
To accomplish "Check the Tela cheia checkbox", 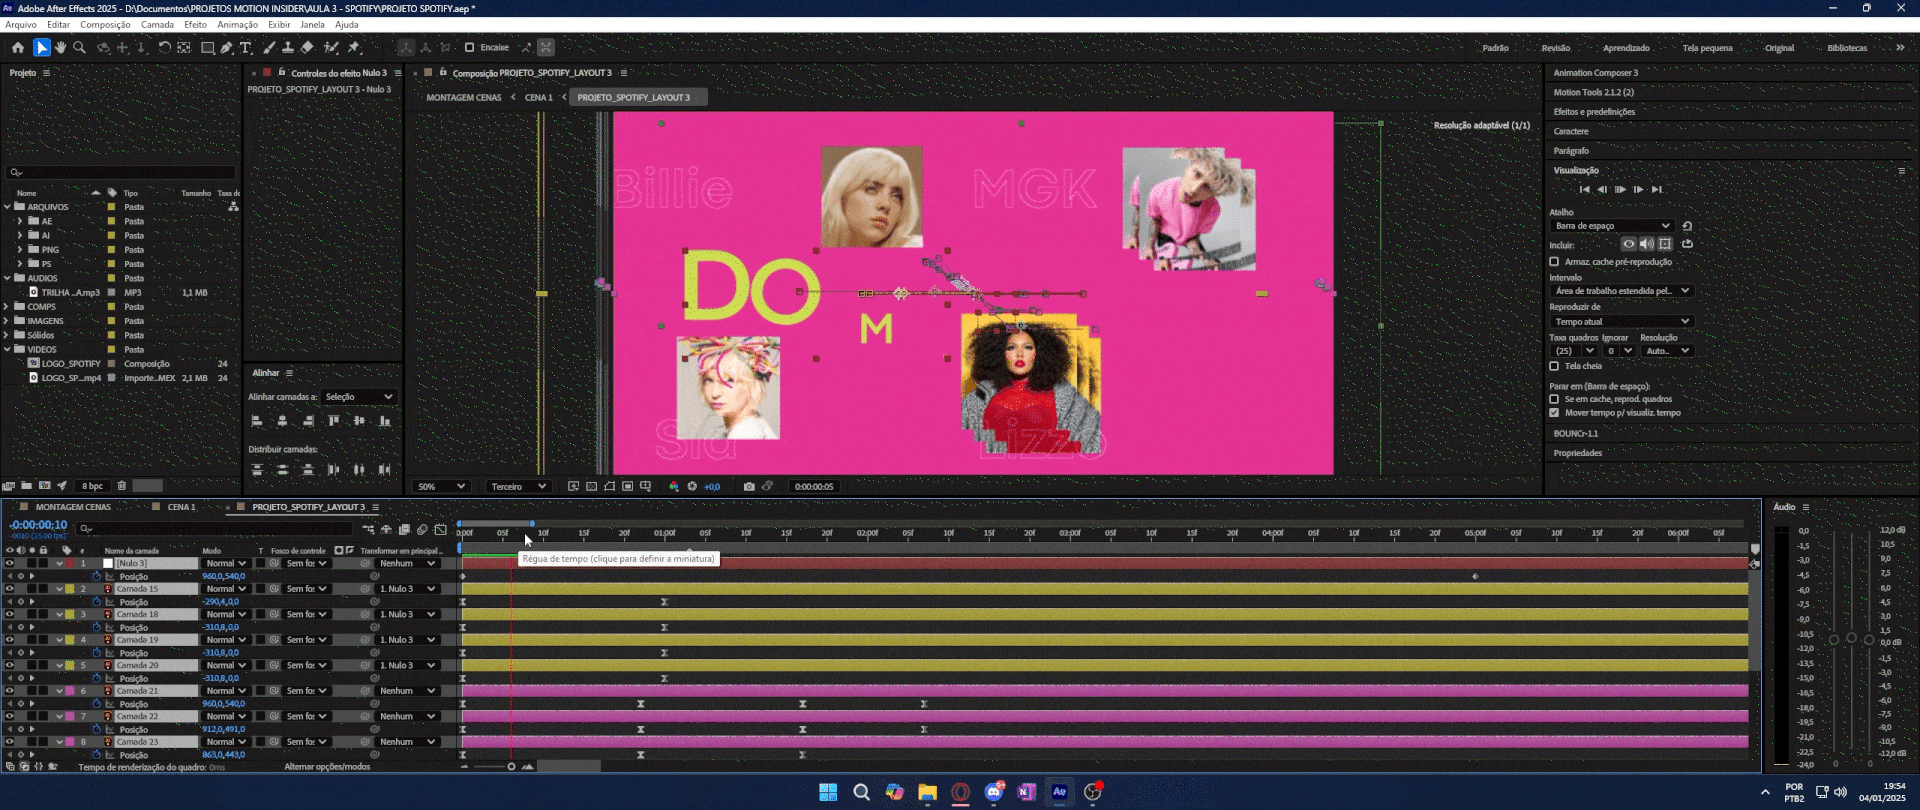I will [x=1554, y=366].
